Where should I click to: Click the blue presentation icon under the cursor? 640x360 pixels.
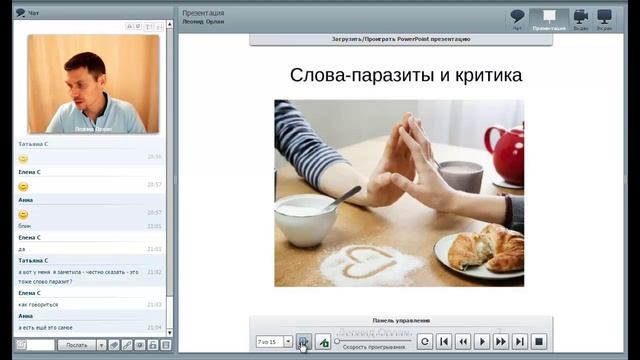(304, 342)
